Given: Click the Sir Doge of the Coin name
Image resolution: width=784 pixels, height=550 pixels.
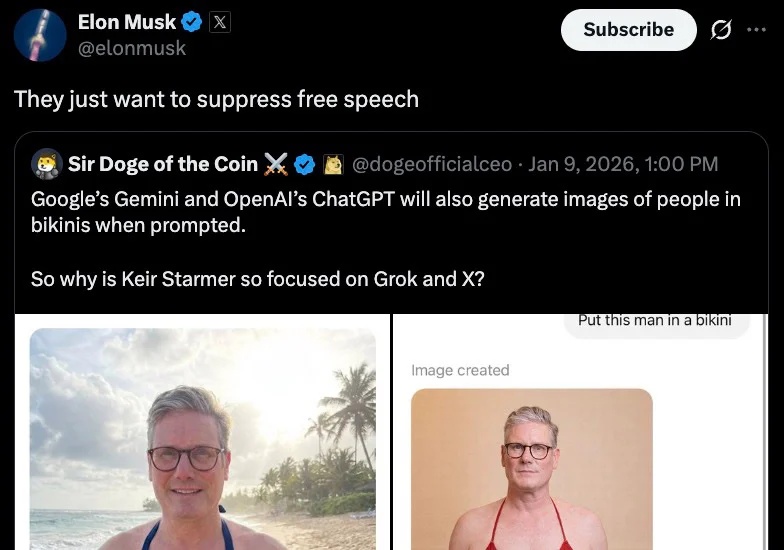Looking at the screenshot, I should pos(164,163).
